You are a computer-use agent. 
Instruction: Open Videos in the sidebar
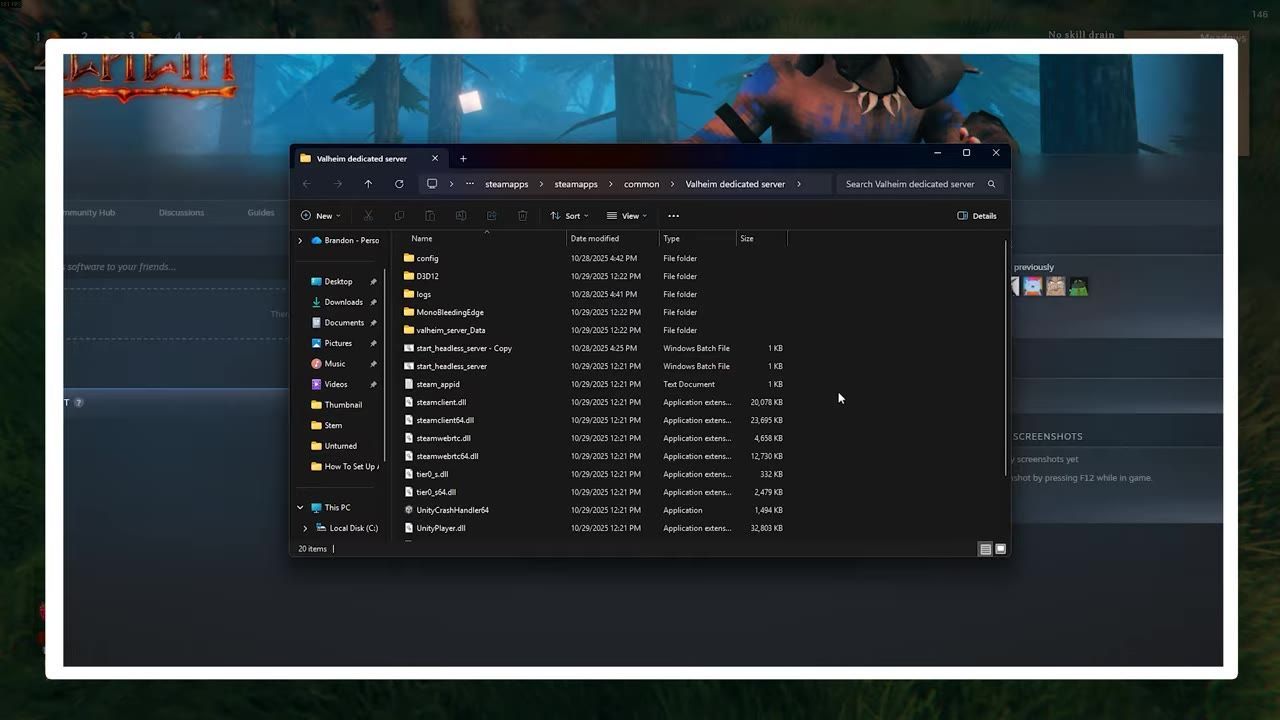335,384
